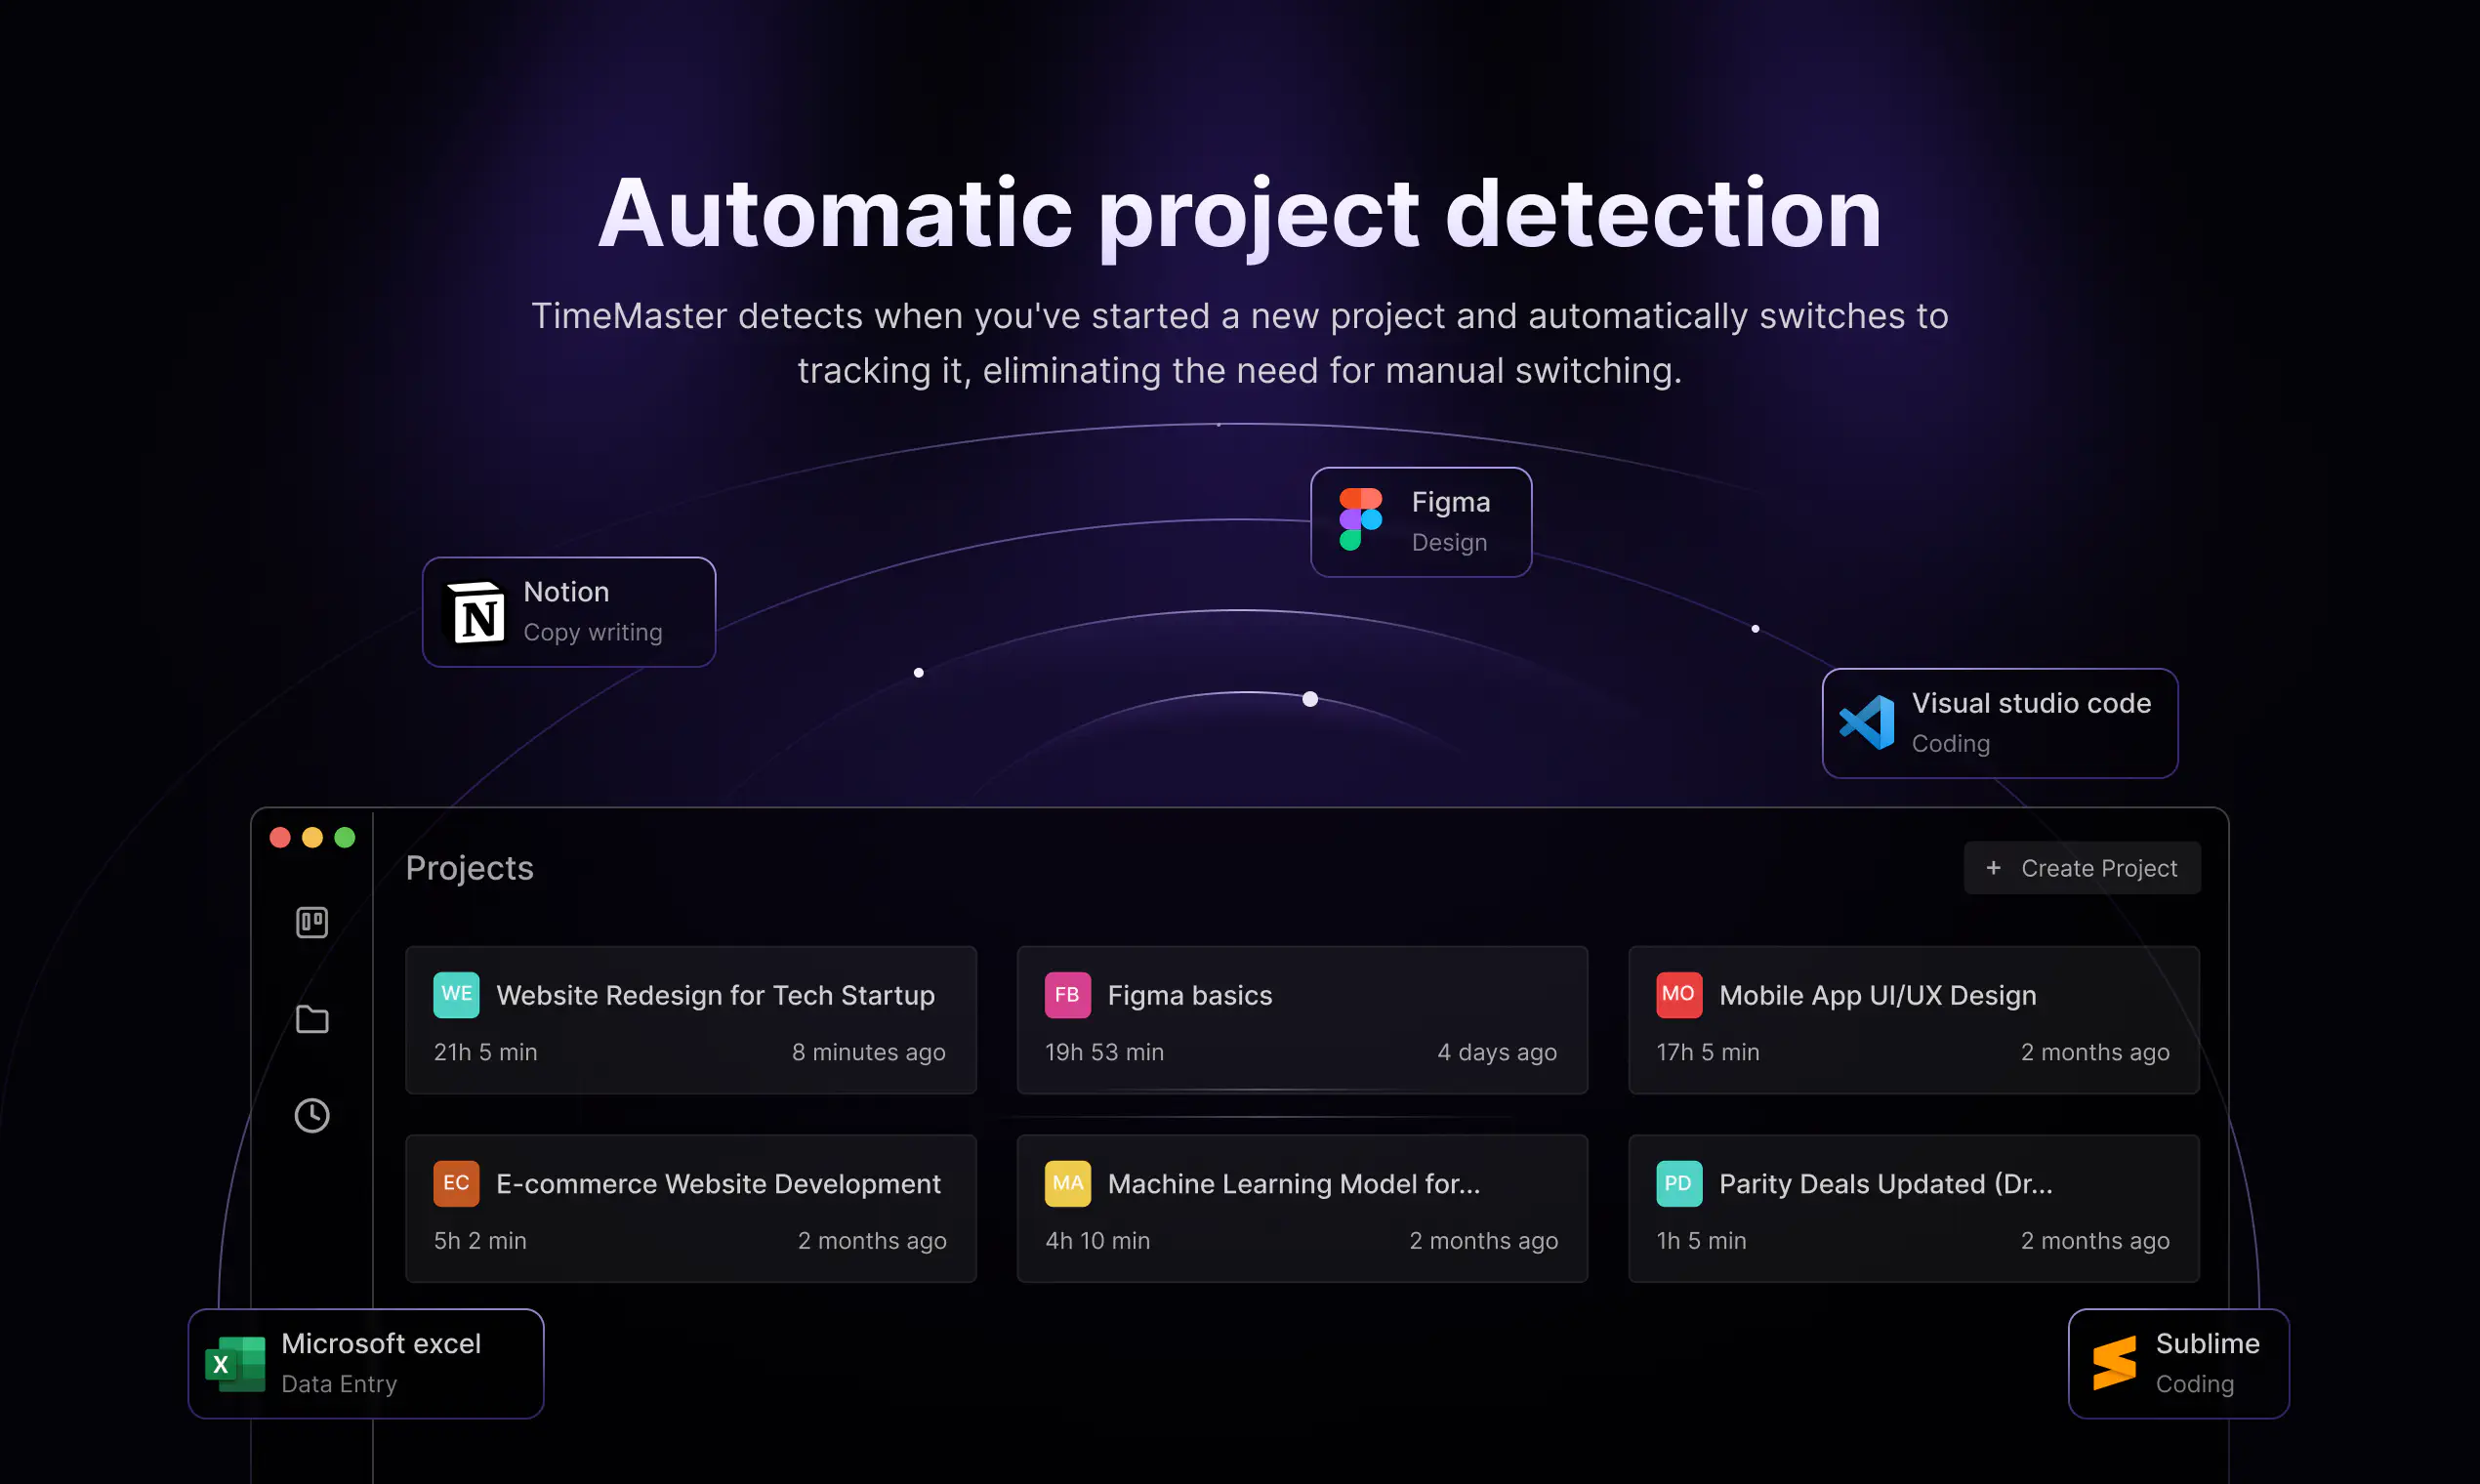
Task: Click the Visual studio code name text
Action: (2031, 703)
